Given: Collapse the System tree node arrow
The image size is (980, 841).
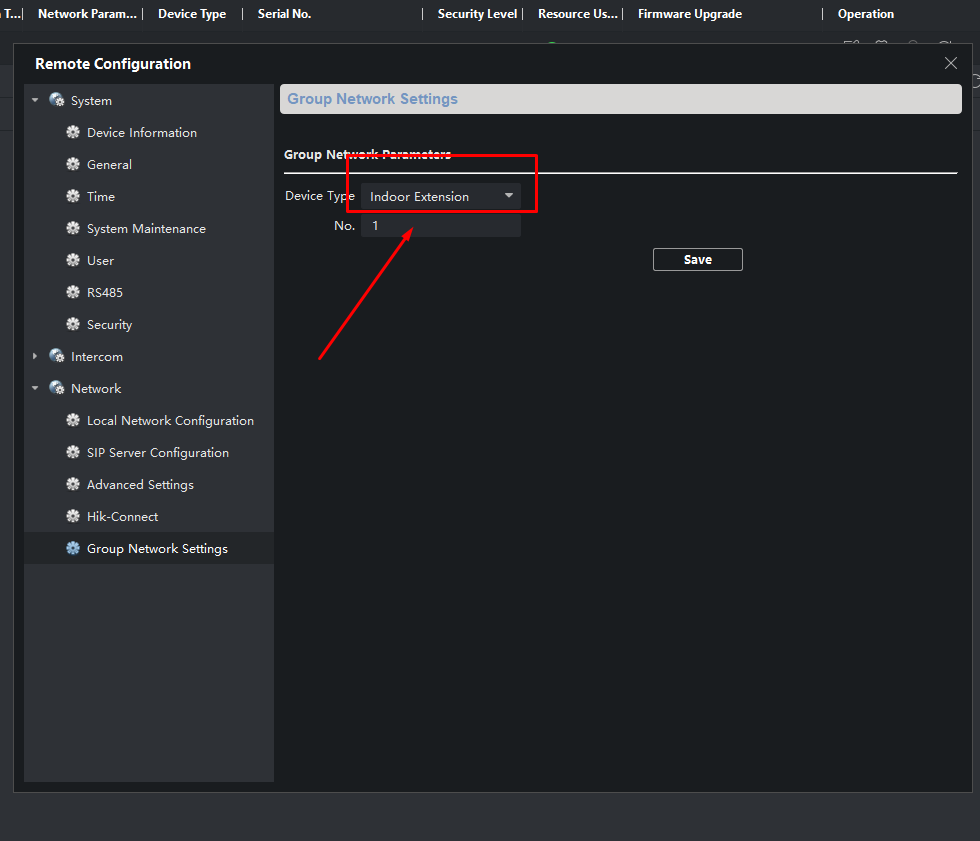Looking at the screenshot, I should [35, 100].
